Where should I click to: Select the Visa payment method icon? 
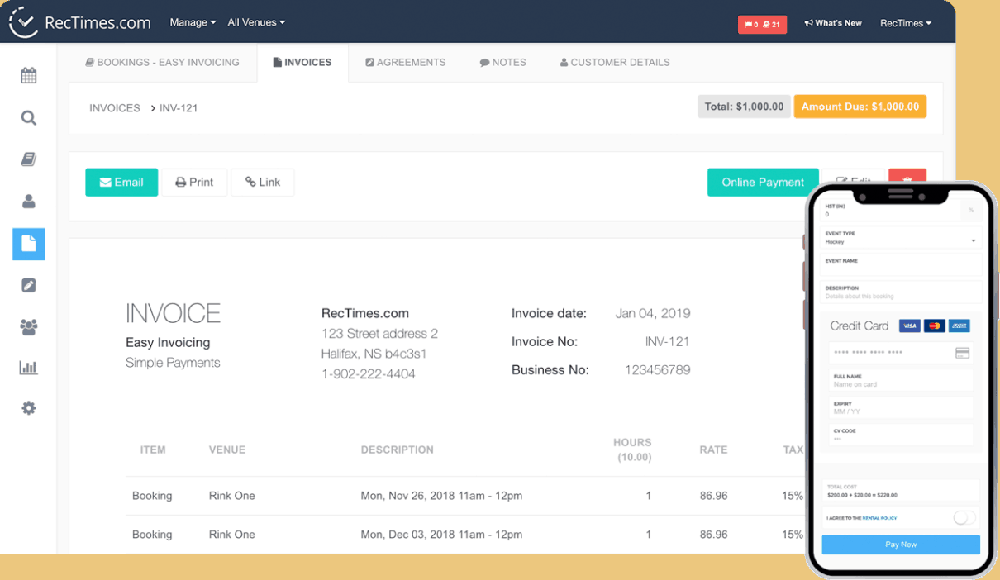(x=910, y=326)
